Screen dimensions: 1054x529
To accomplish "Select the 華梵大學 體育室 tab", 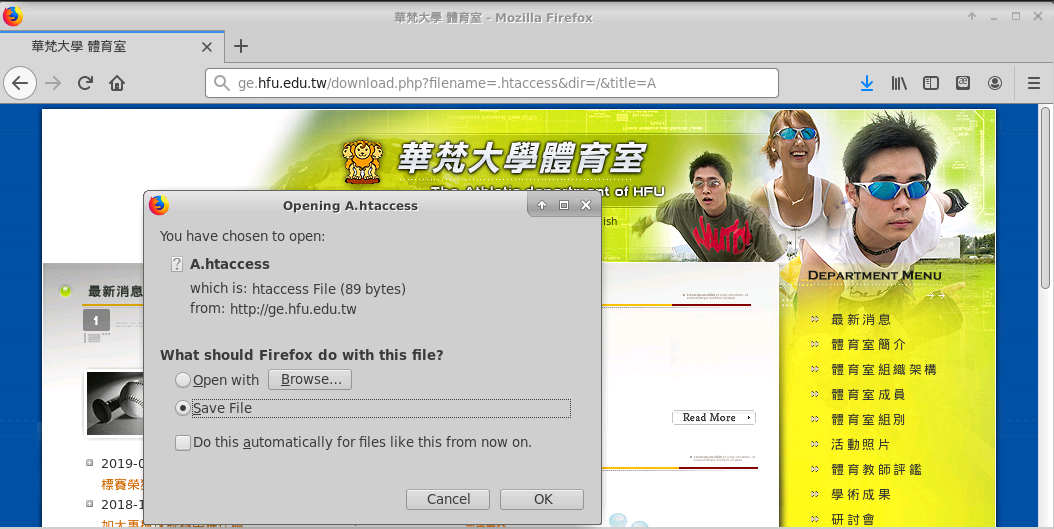I will (x=112, y=46).
